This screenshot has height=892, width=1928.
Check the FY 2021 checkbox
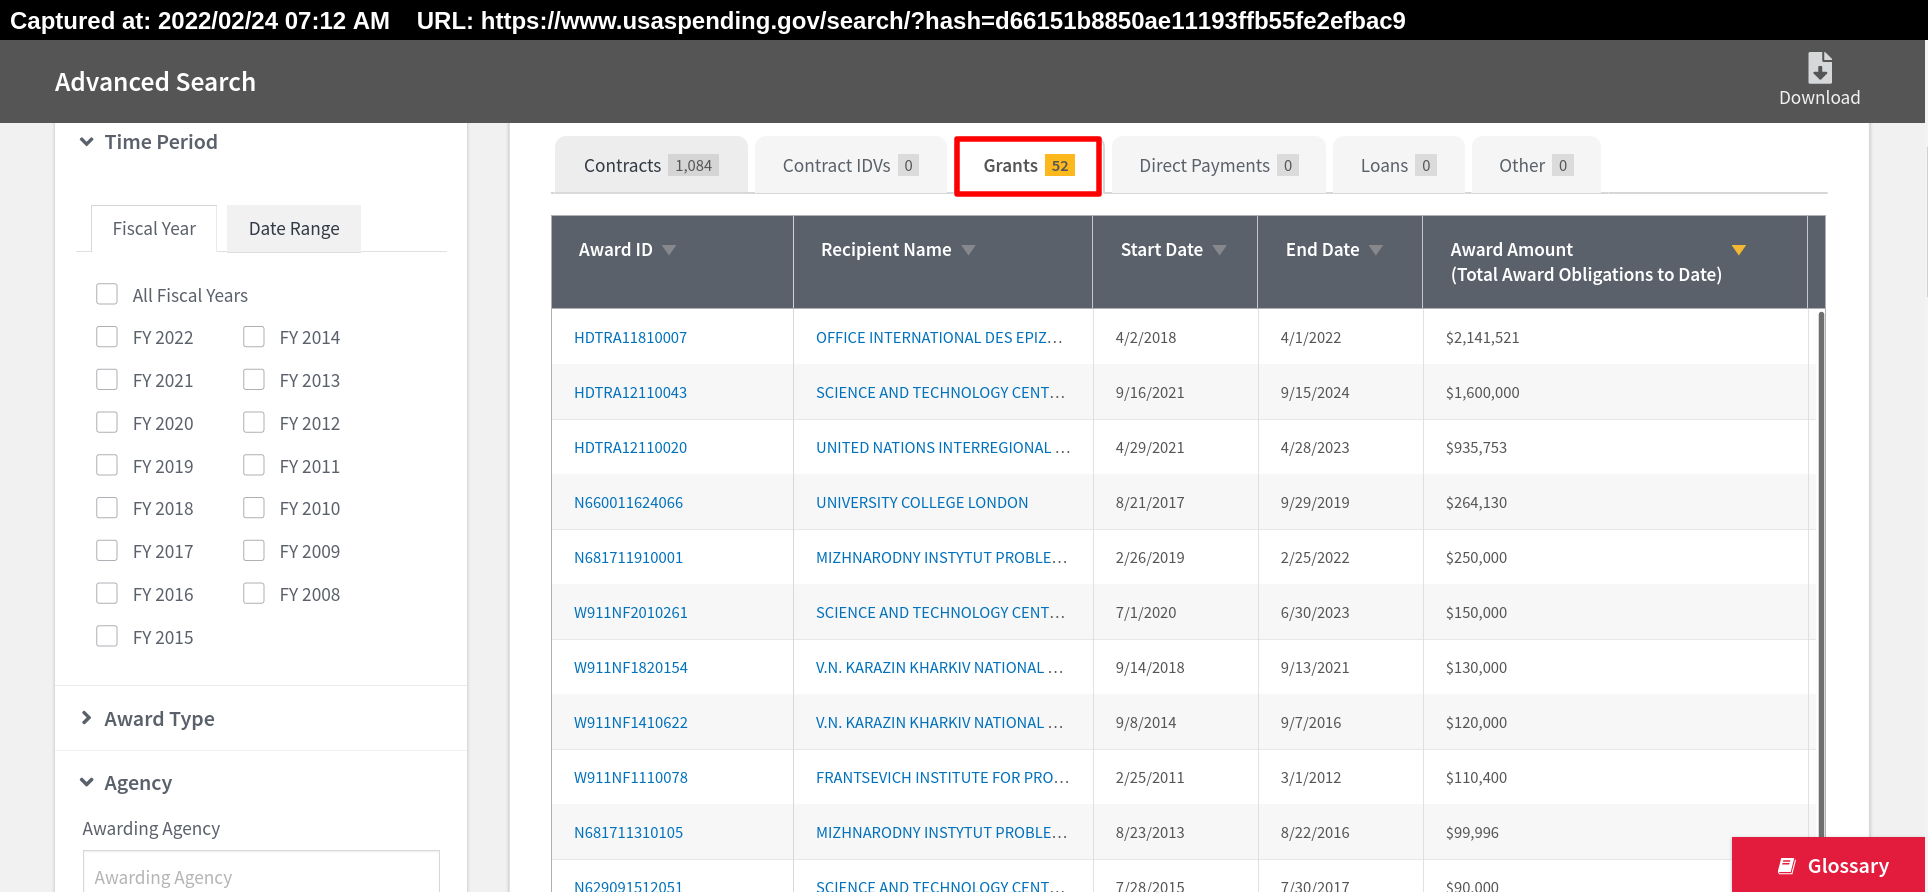[x=107, y=380]
